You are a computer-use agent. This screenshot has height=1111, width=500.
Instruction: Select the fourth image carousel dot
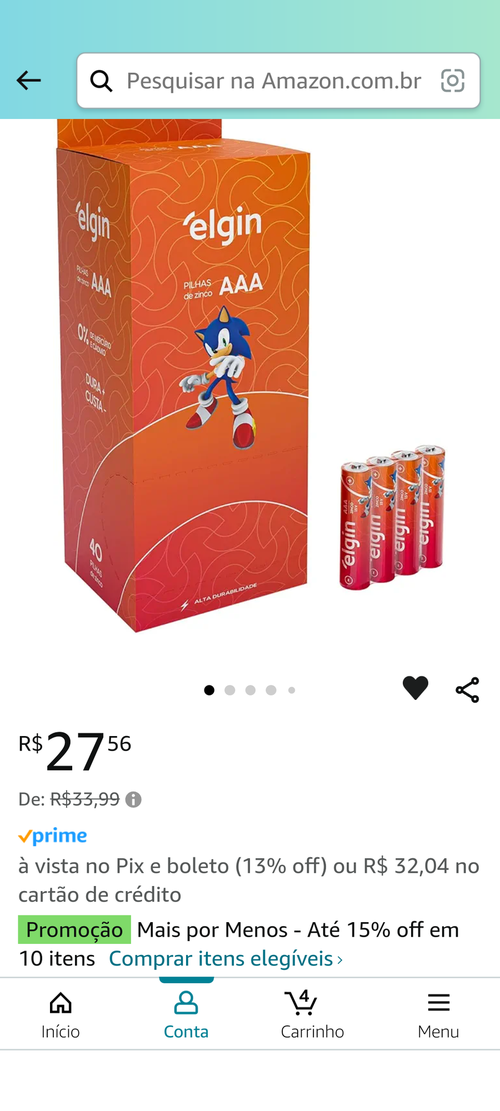coord(271,690)
